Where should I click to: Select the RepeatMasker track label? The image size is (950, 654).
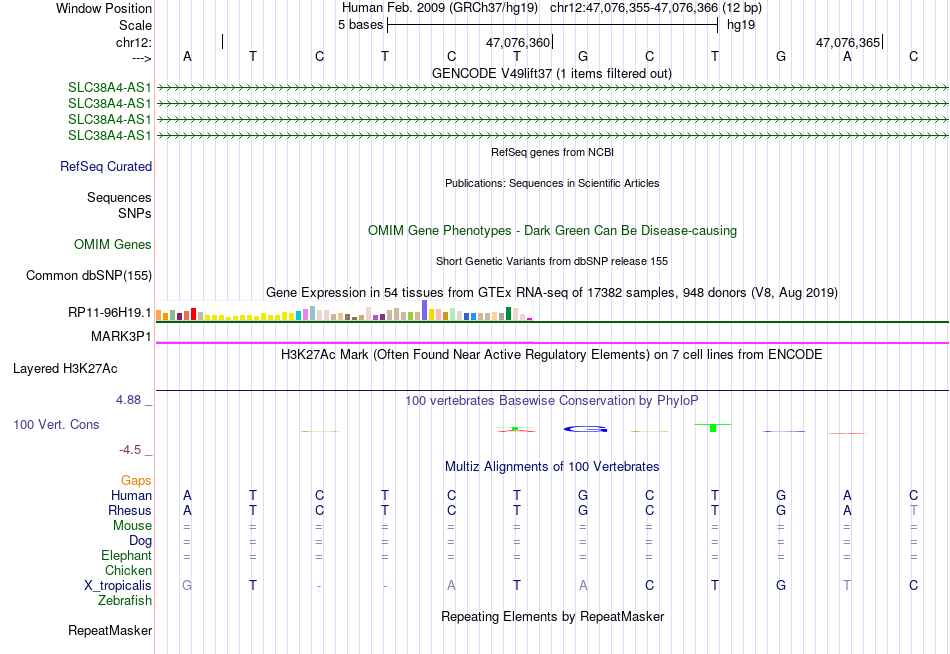[x=110, y=630]
